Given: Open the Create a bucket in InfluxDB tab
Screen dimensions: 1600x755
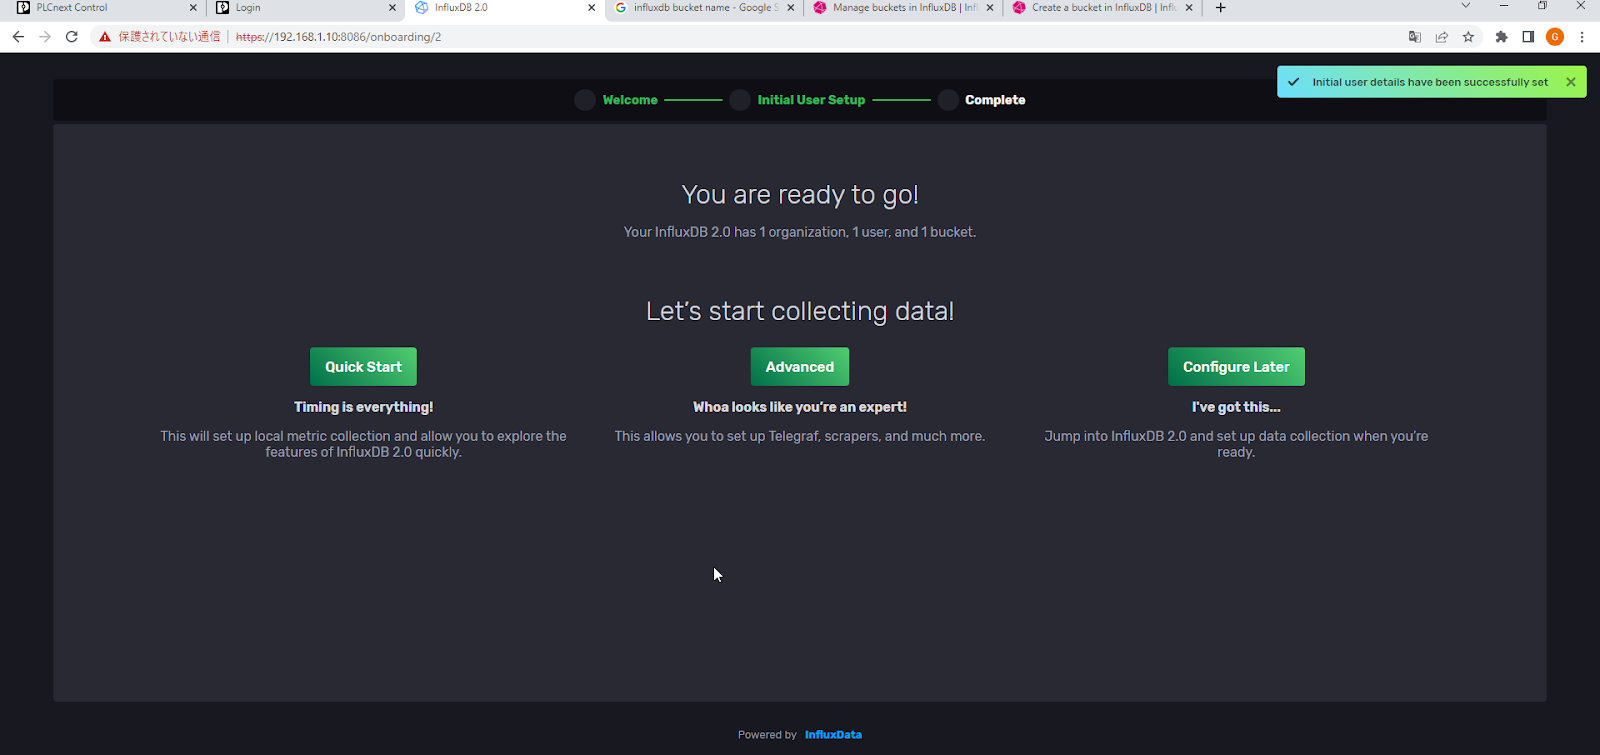Looking at the screenshot, I should [1102, 8].
